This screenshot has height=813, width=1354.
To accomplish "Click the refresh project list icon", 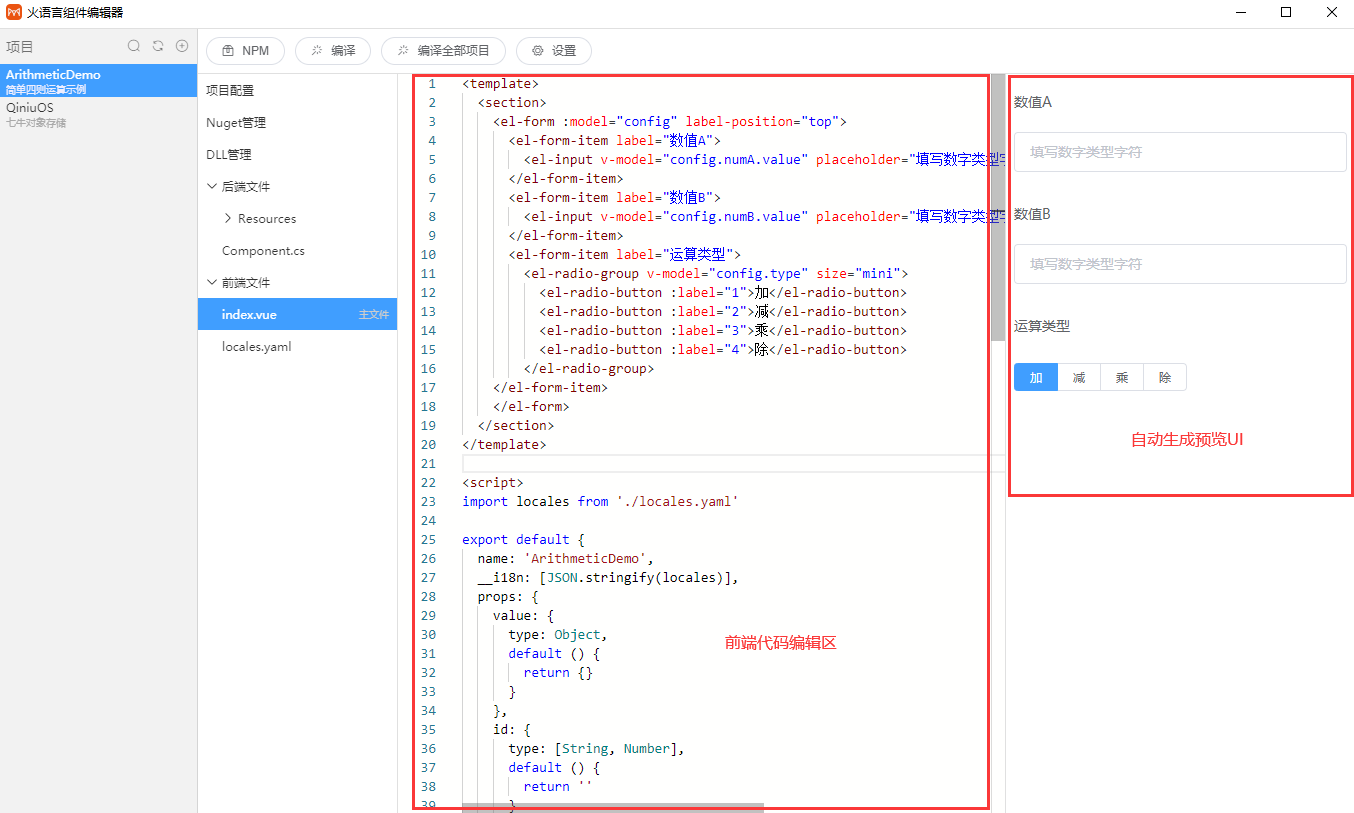I will [158, 46].
